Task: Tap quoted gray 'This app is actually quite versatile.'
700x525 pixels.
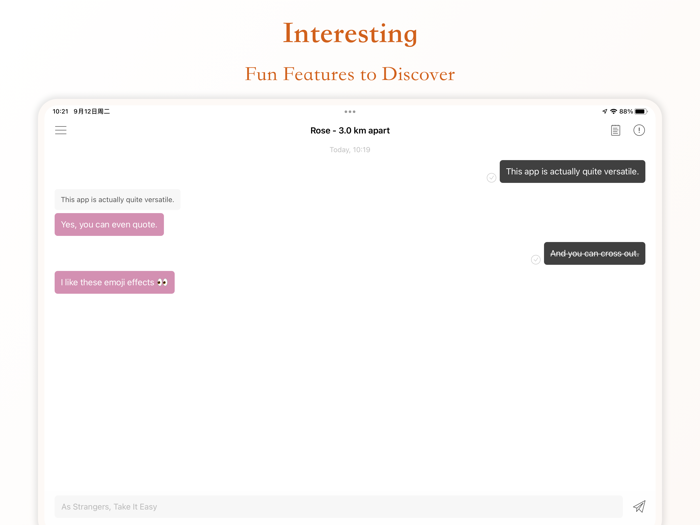Action: coord(117,200)
